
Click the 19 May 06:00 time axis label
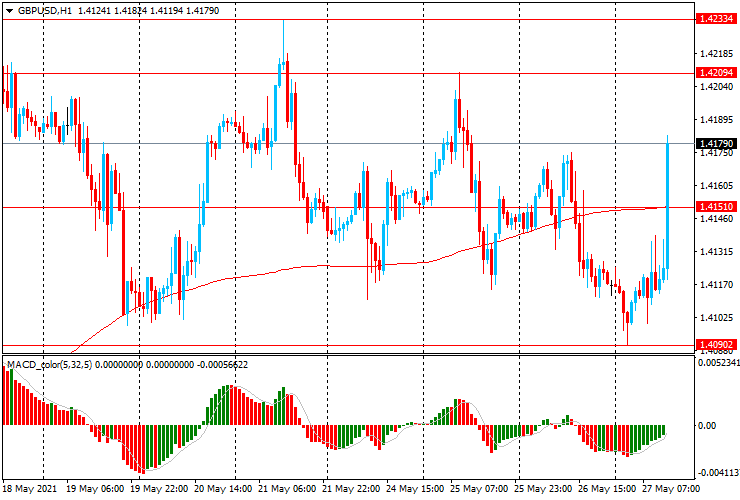(95, 488)
